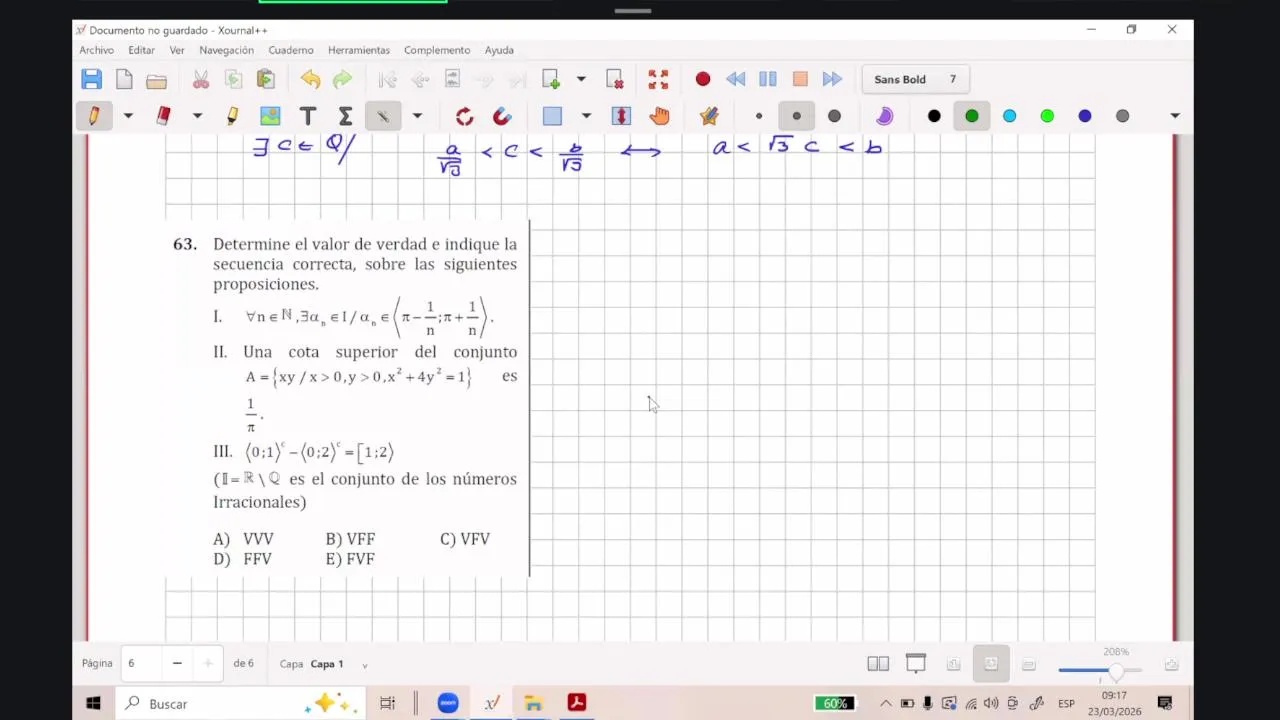Viewport: 1280px width, 720px height.
Task: Choose the Insert Image tool
Action: (270, 116)
